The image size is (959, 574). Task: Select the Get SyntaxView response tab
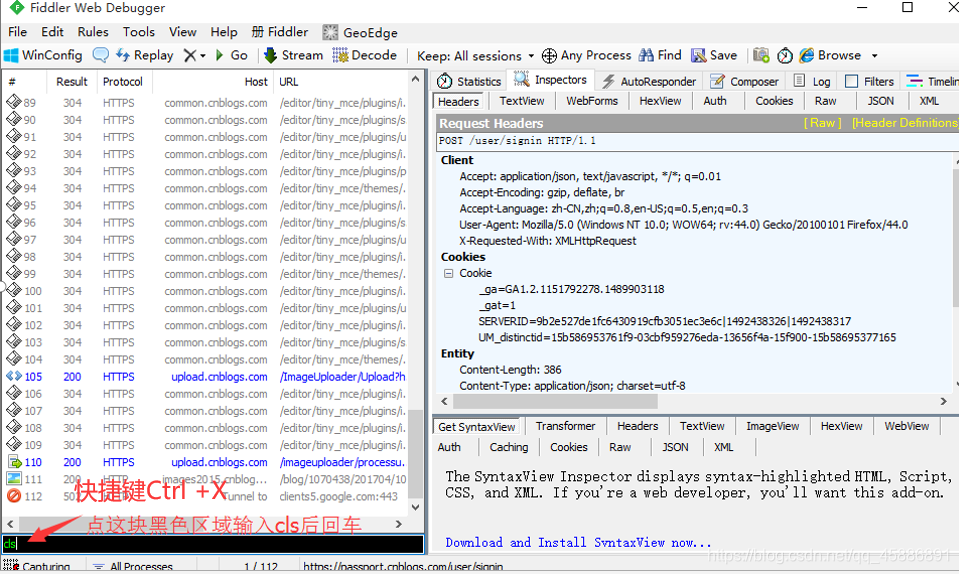tap(476, 427)
